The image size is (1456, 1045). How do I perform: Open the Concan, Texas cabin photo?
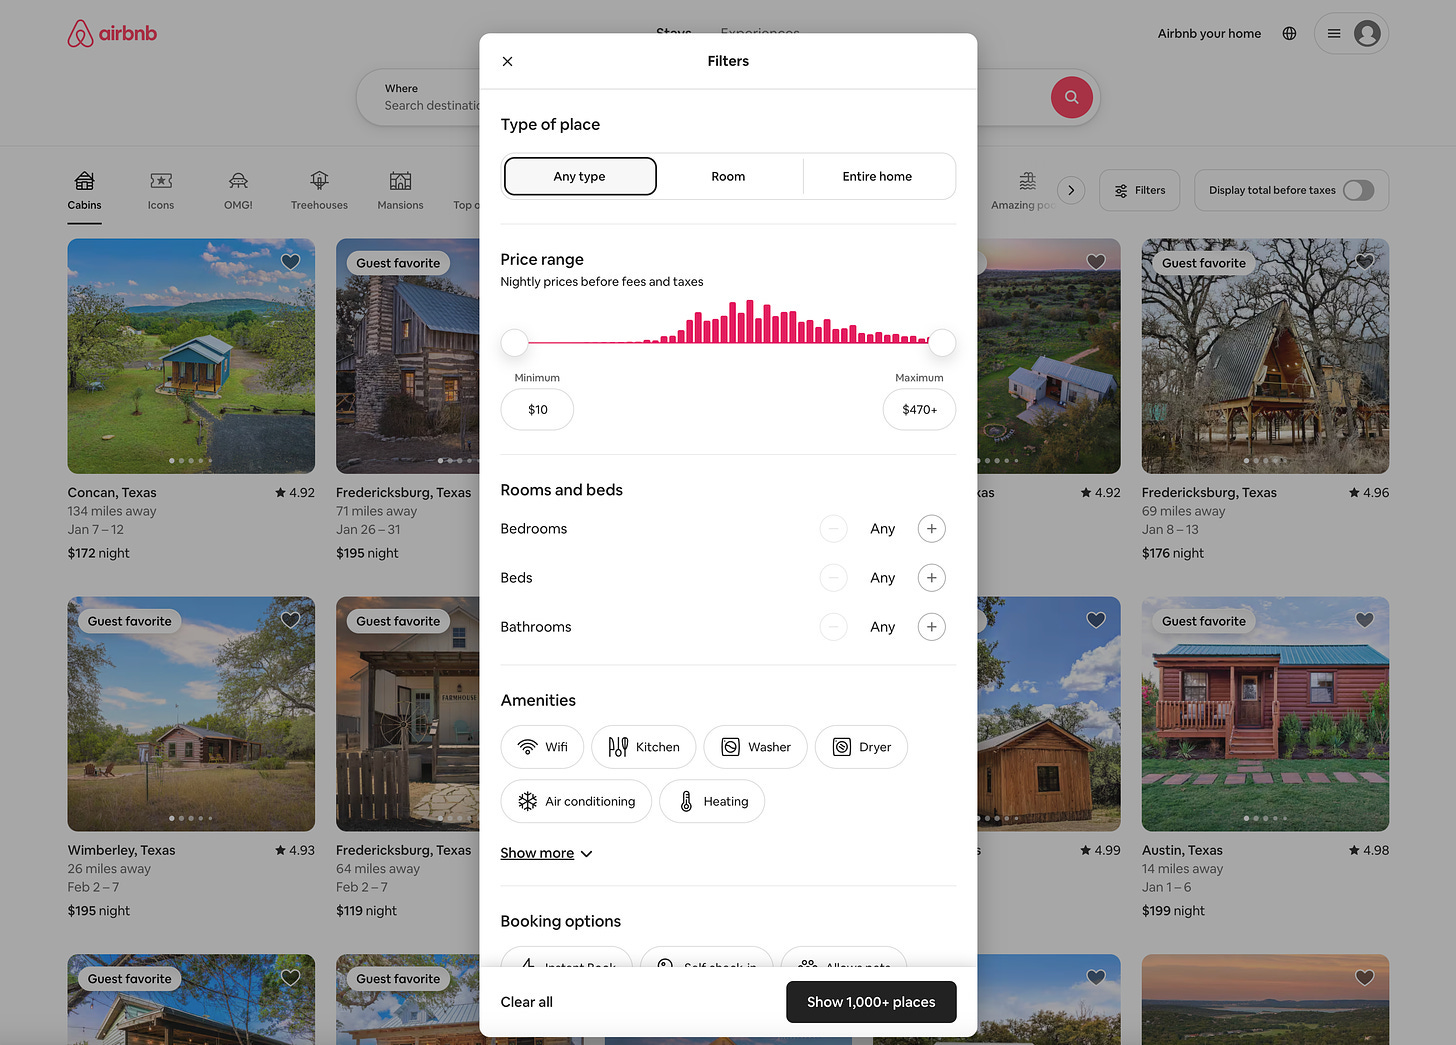pos(191,356)
